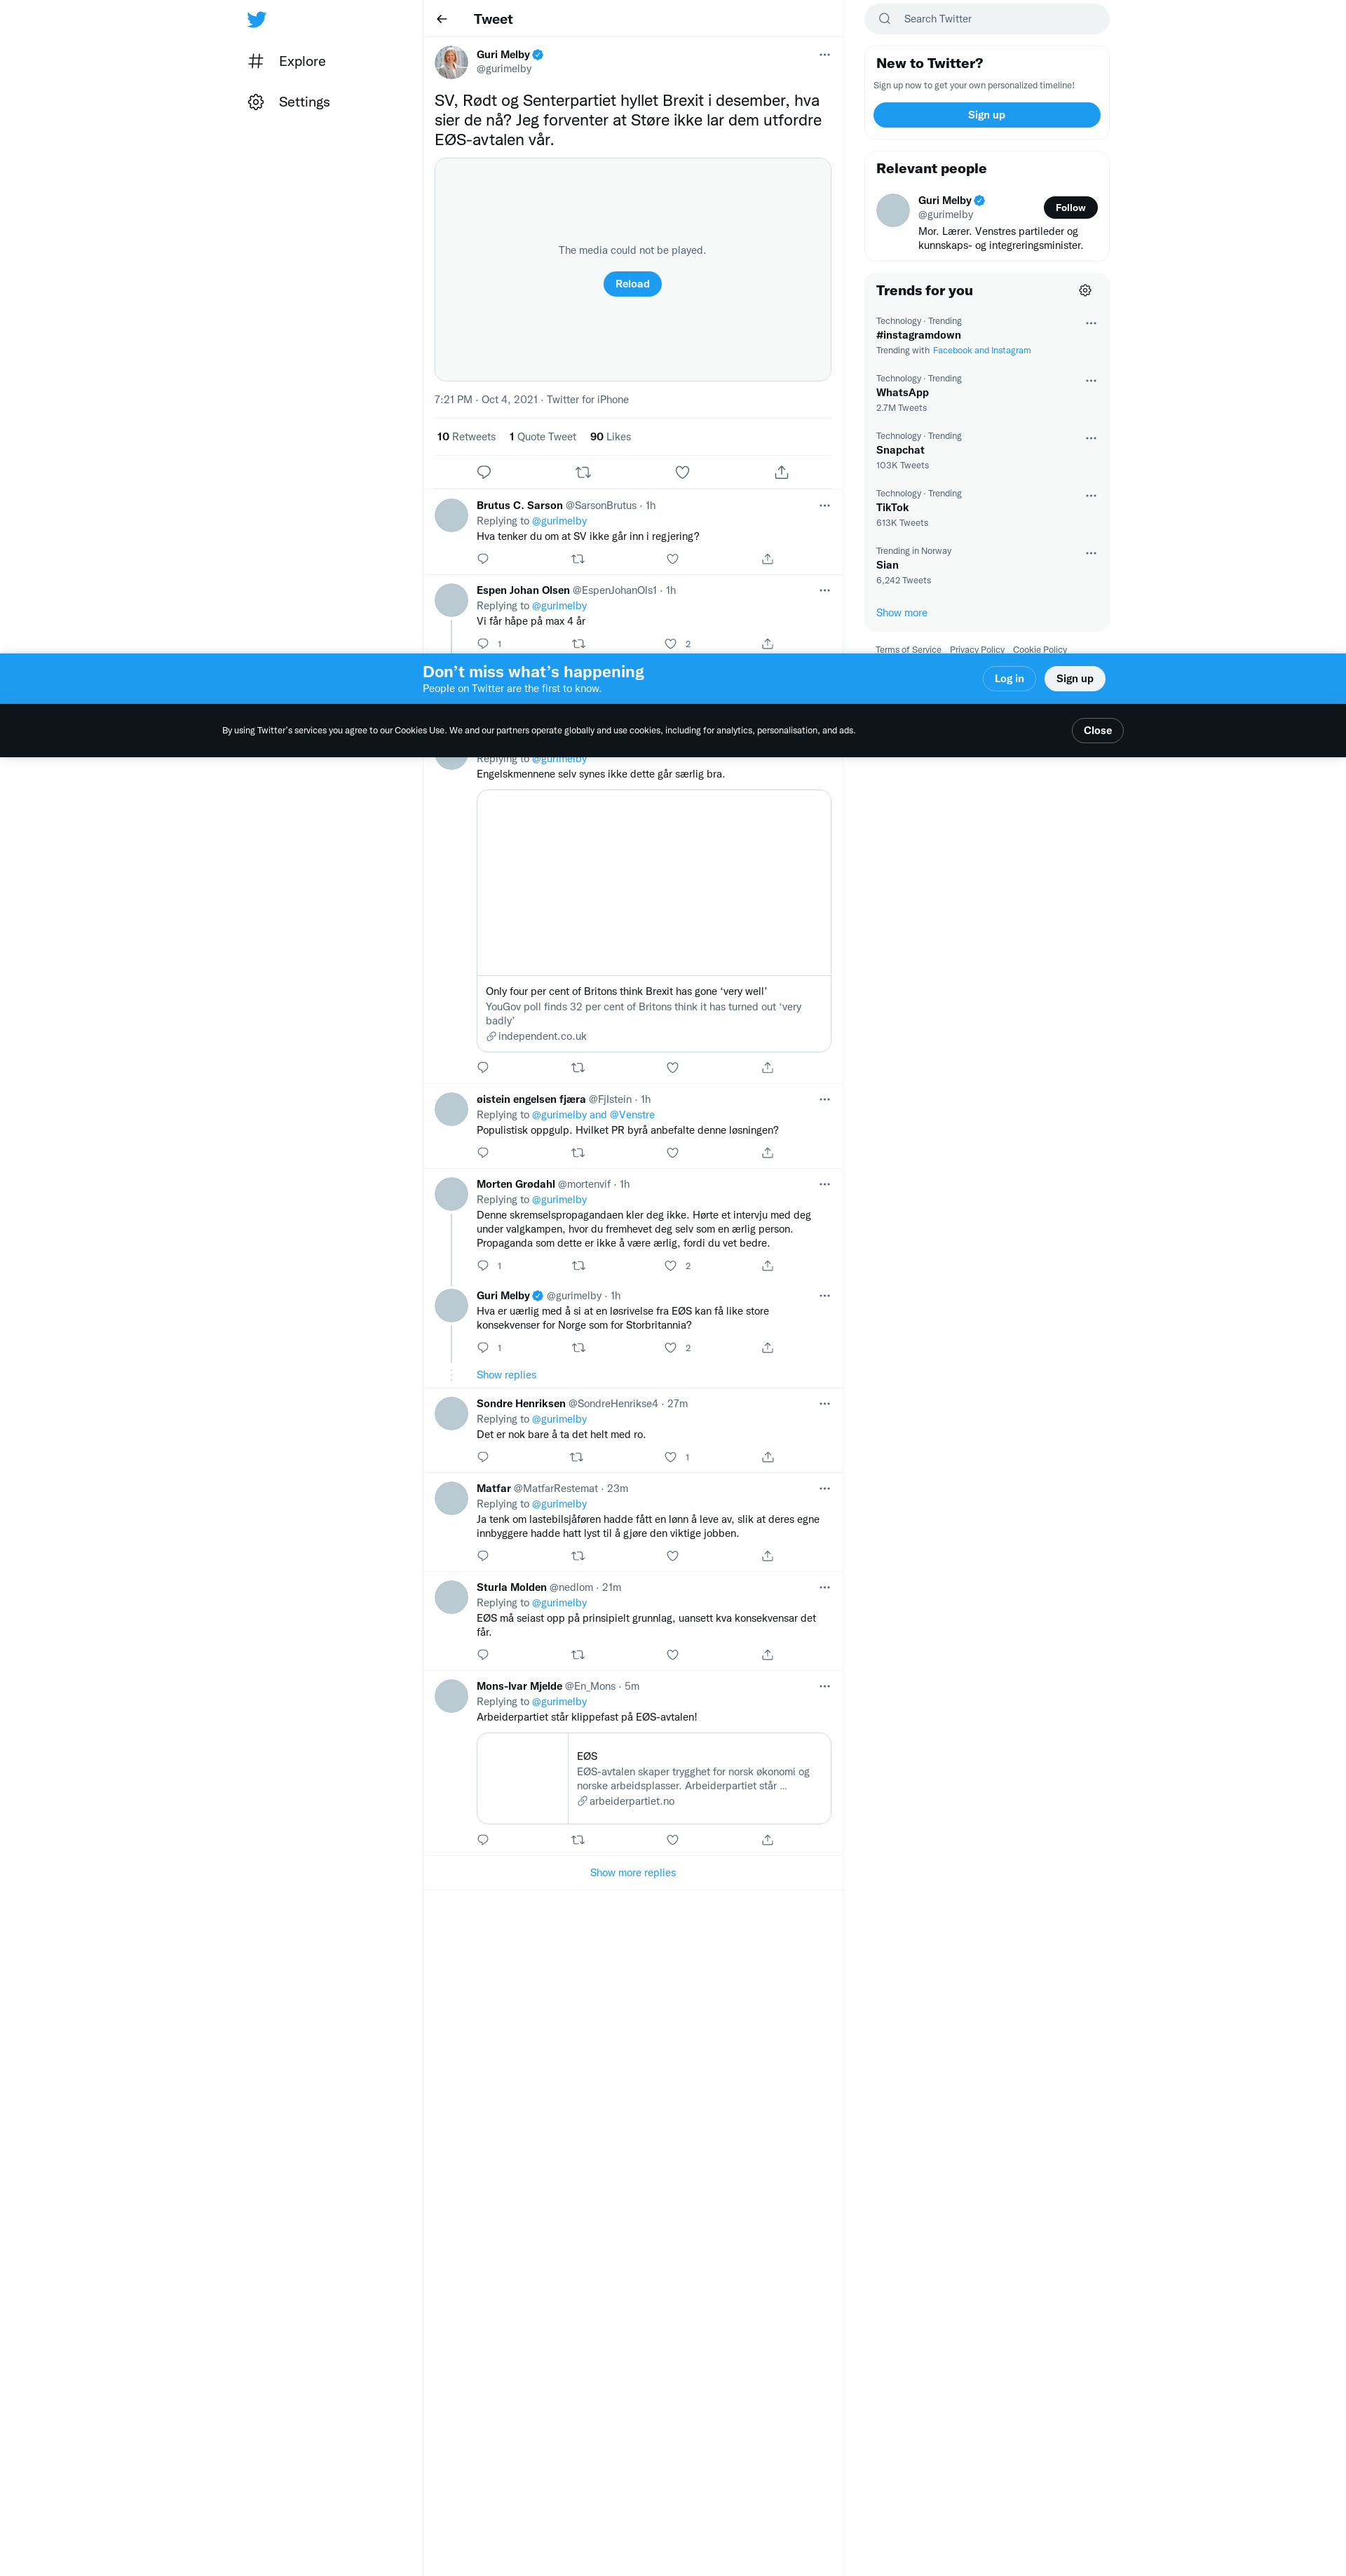Reply to Brutus C. Sarson's comment
The height and width of the screenshot is (2576, 1346).
coord(483,559)
